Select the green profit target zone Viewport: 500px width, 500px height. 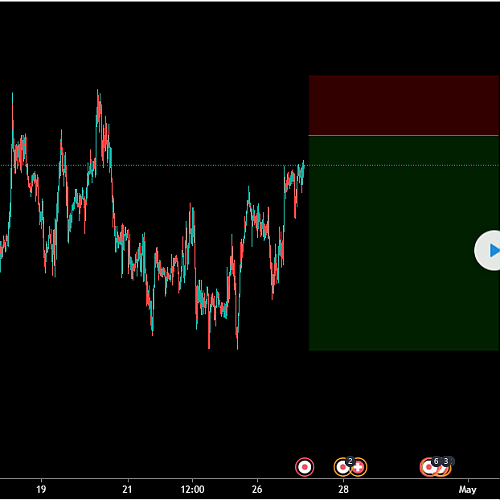(x=404, y=243)
